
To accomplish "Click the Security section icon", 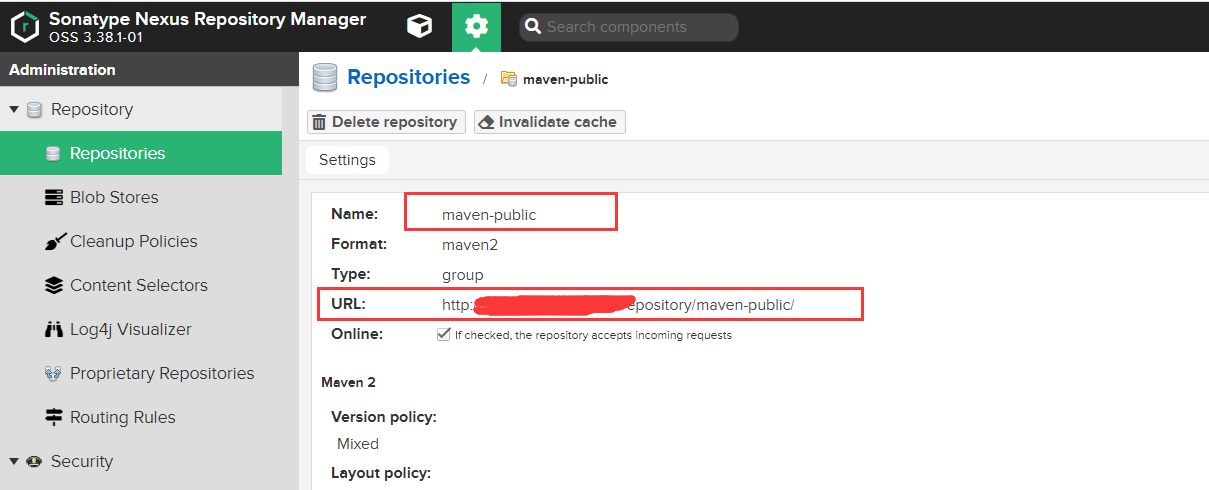I will coord(35,461).
